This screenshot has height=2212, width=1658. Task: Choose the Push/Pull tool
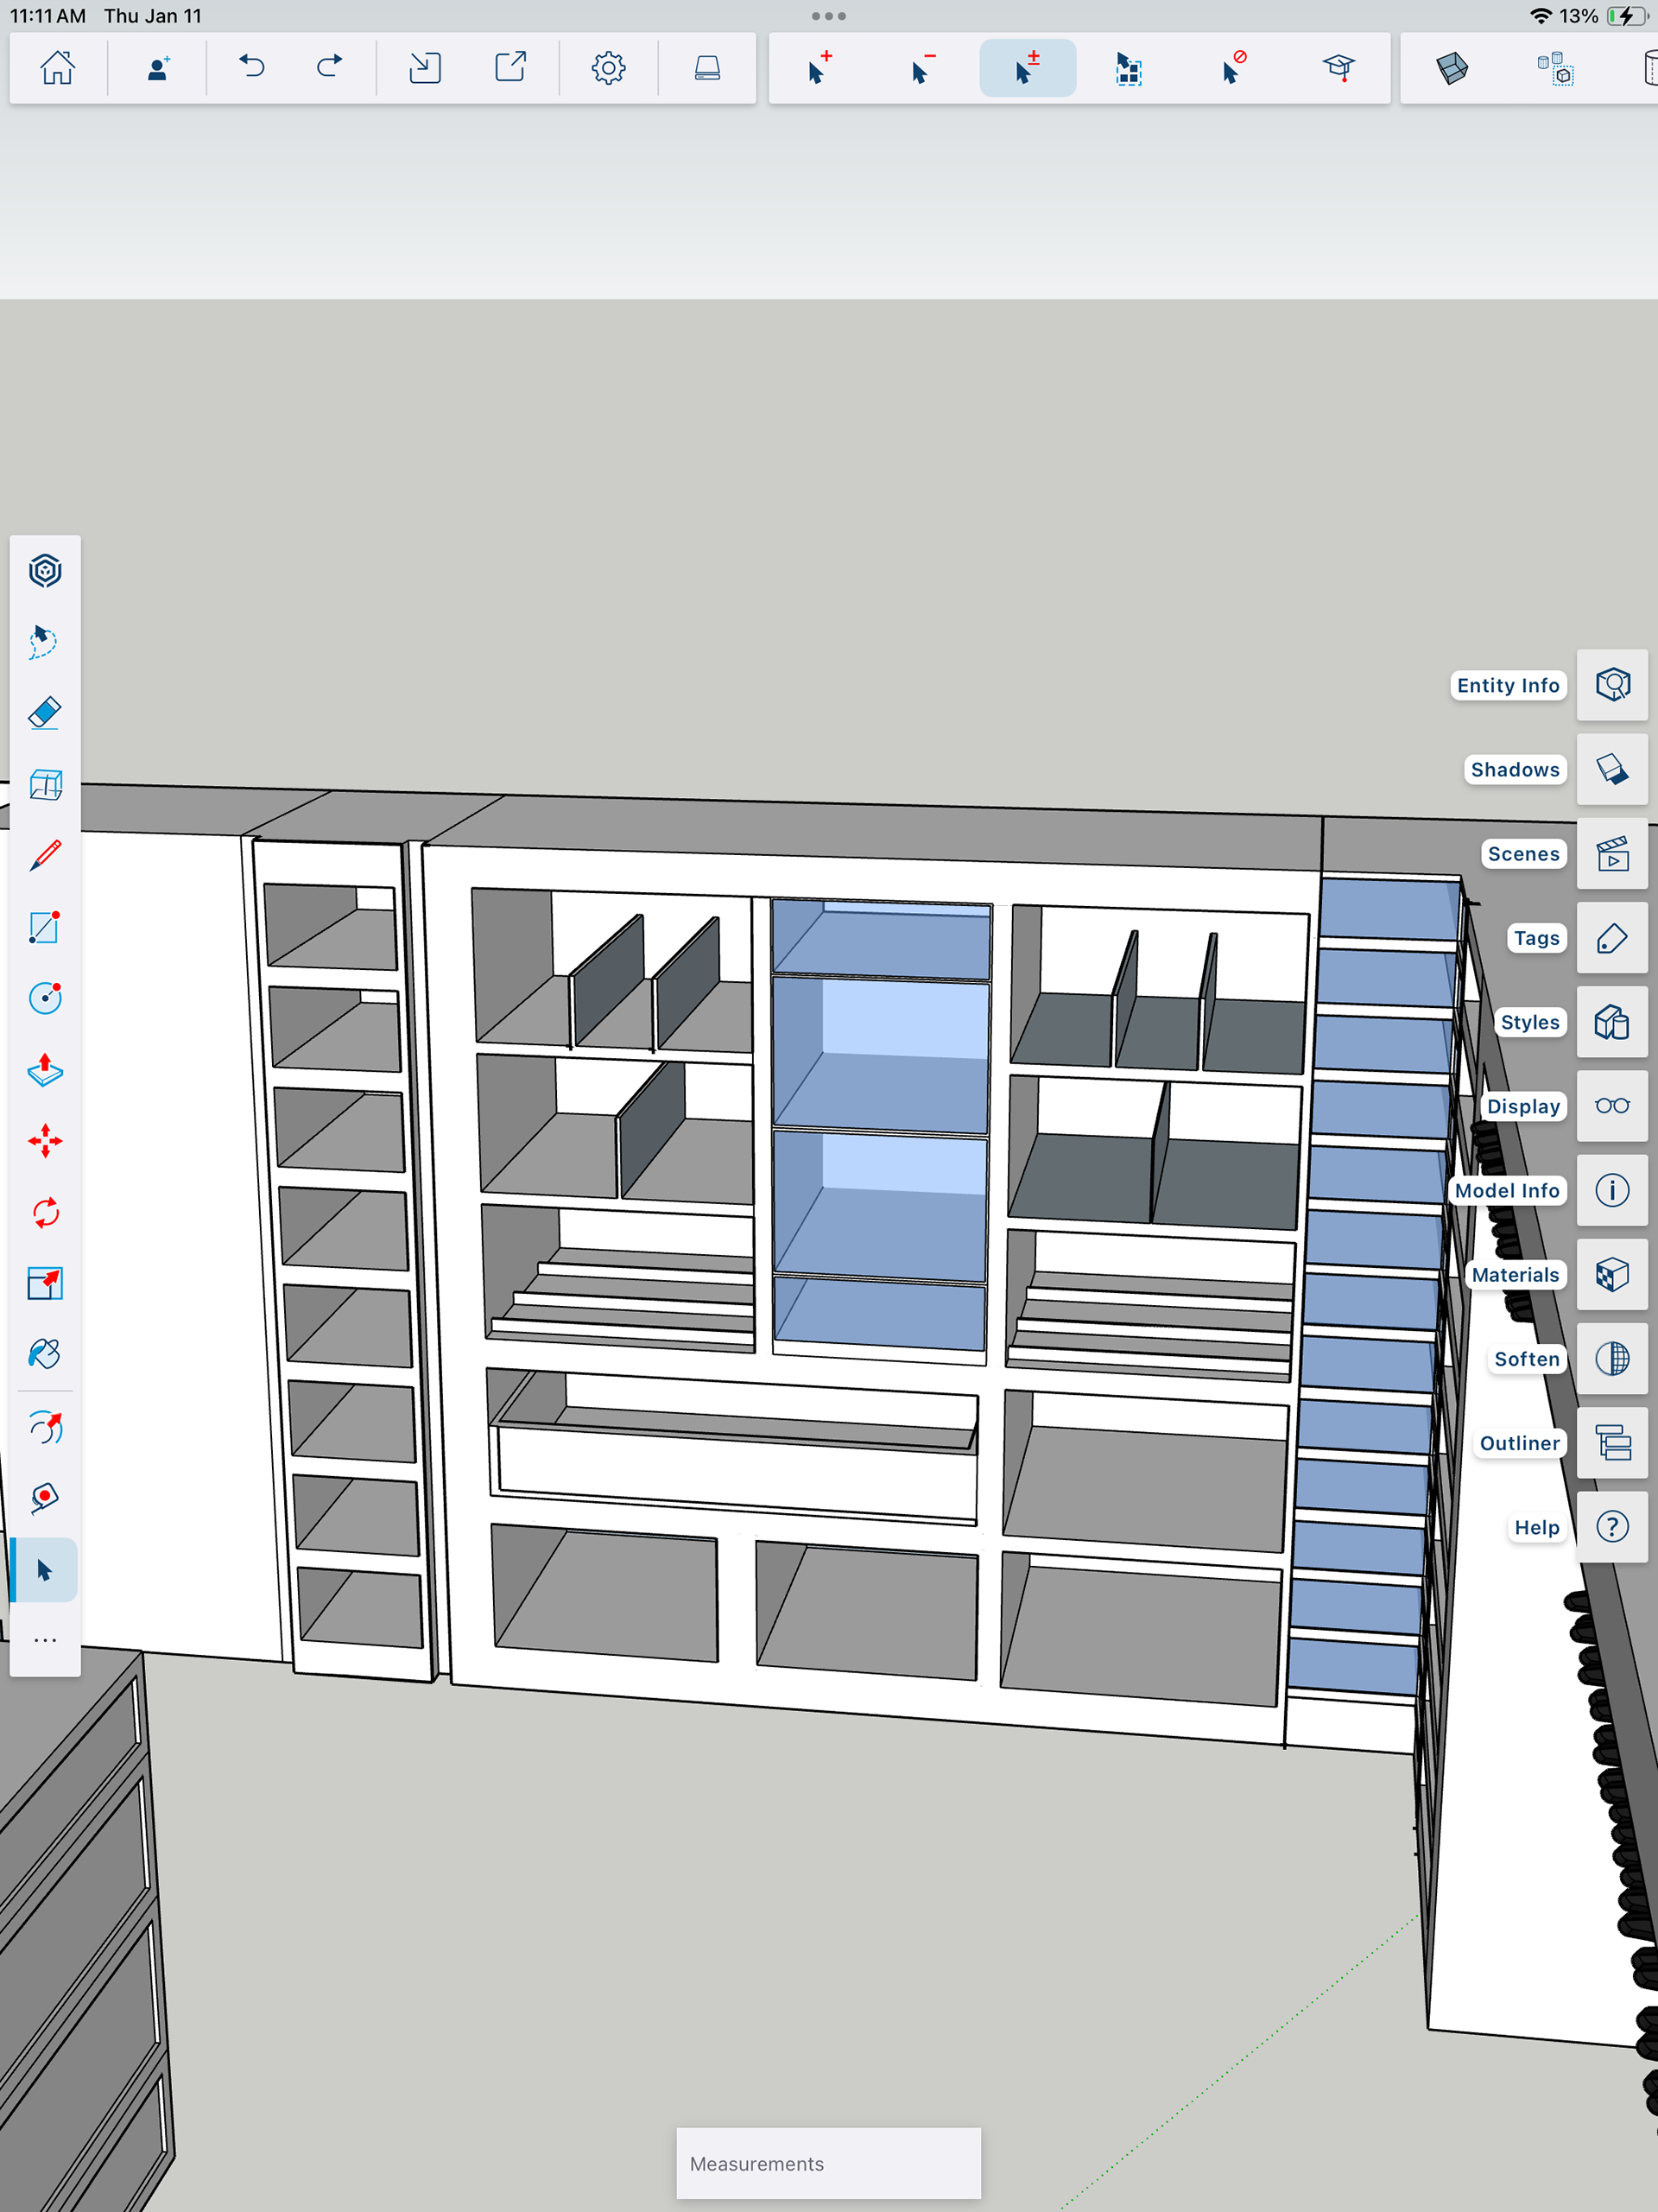coord(45,1070)
